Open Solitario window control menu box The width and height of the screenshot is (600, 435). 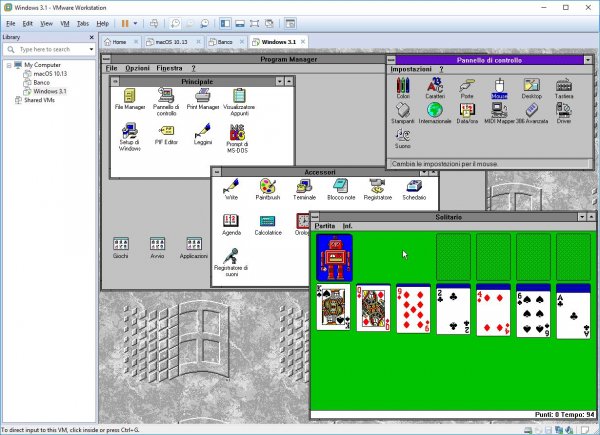coord(315,217)
